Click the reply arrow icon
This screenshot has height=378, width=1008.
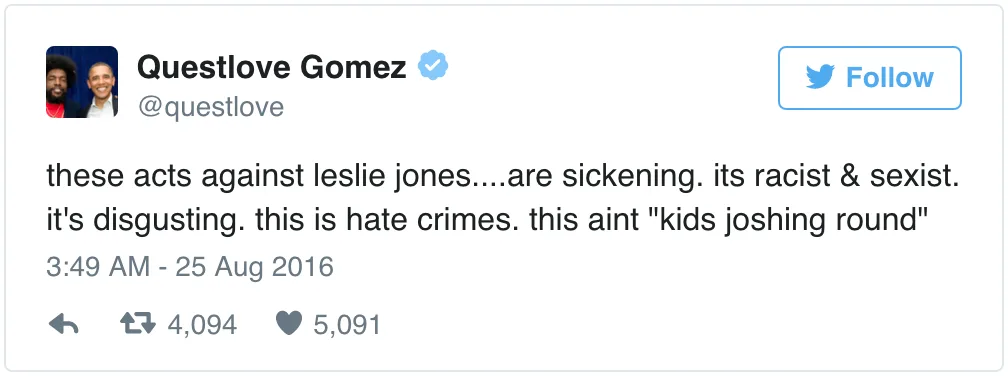tap(64, 325)
